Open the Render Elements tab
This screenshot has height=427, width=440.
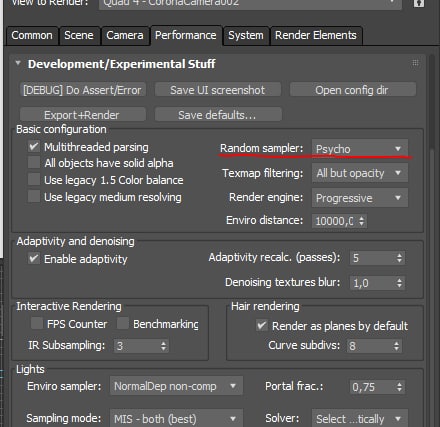(x=316, y=35)
